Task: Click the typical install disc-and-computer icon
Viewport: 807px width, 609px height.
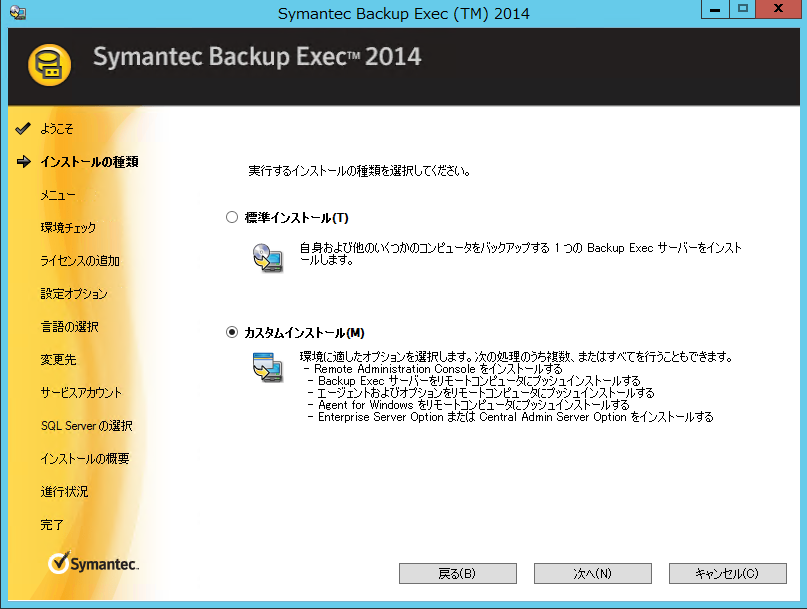Action: point(268,258)
